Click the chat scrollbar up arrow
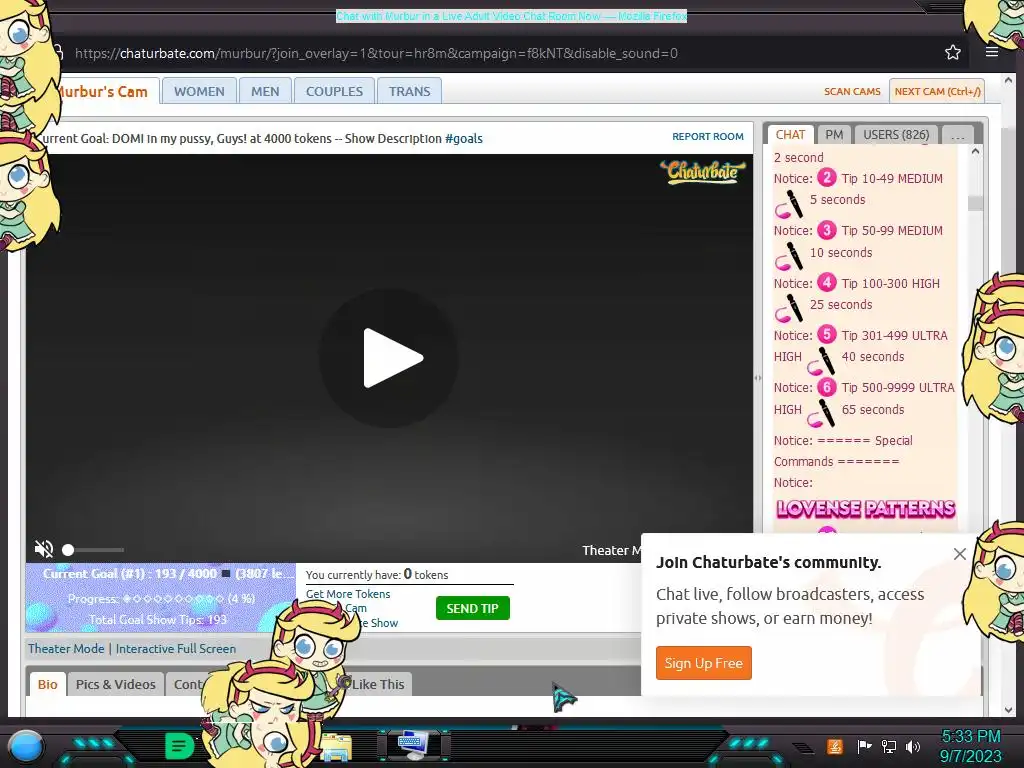Viewport: 1024px width, 768px height. pos(975,152)
